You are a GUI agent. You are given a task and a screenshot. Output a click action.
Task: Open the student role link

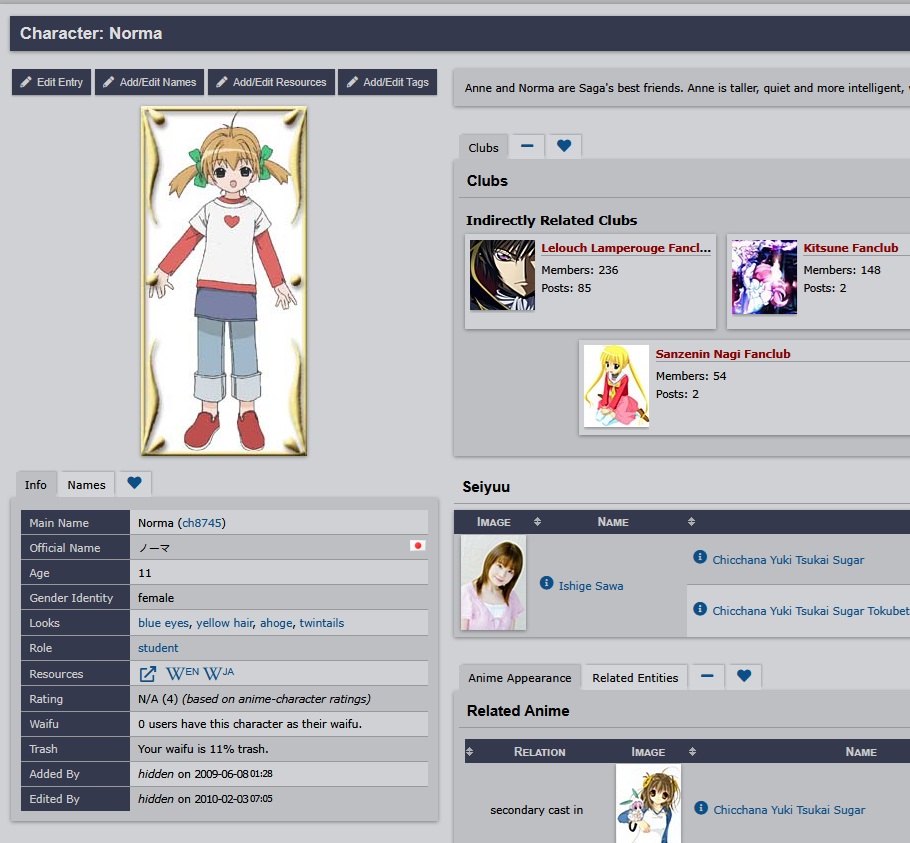pyautogui.click(x=158, y=648)
